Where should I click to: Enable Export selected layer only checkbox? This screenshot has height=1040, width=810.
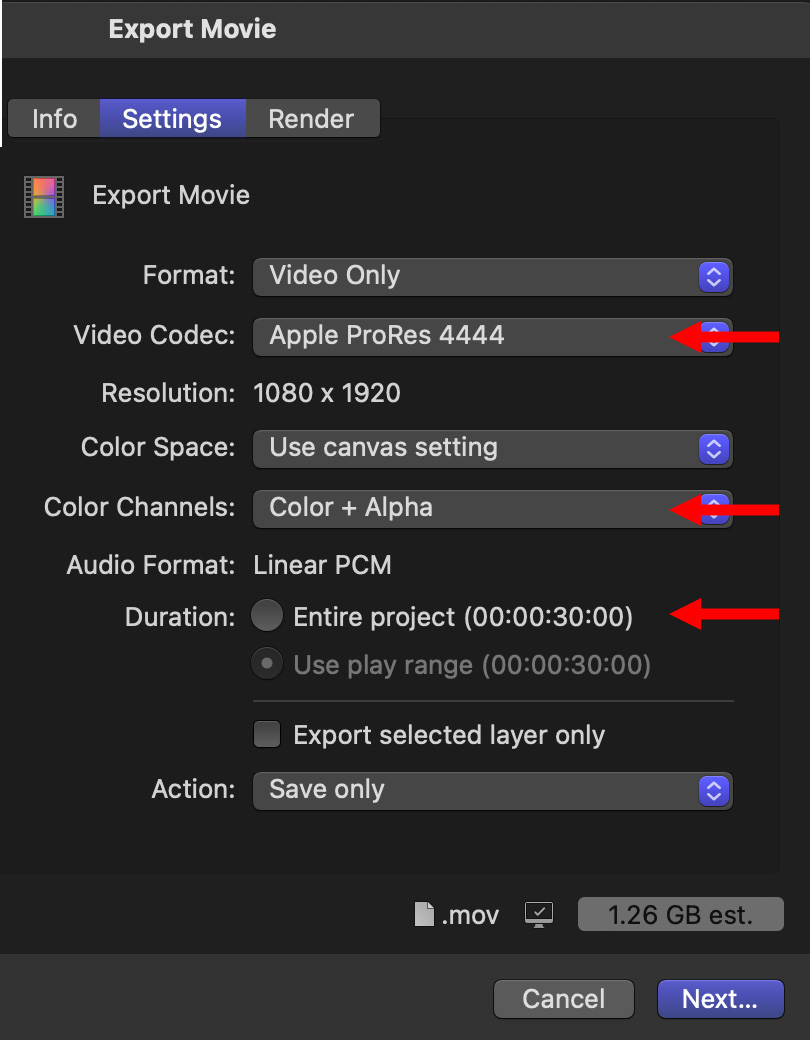point(267,736)
